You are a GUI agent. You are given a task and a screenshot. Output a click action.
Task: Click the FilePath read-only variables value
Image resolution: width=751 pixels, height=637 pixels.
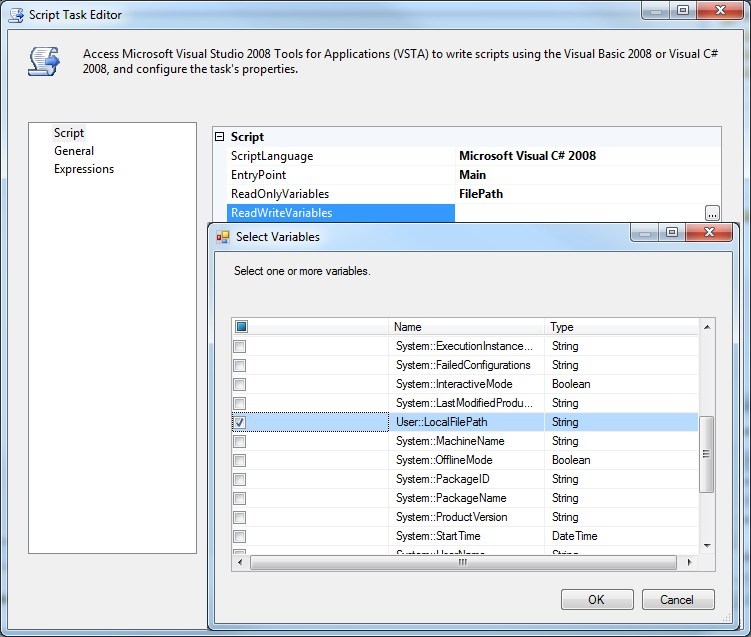pos(481,194)
